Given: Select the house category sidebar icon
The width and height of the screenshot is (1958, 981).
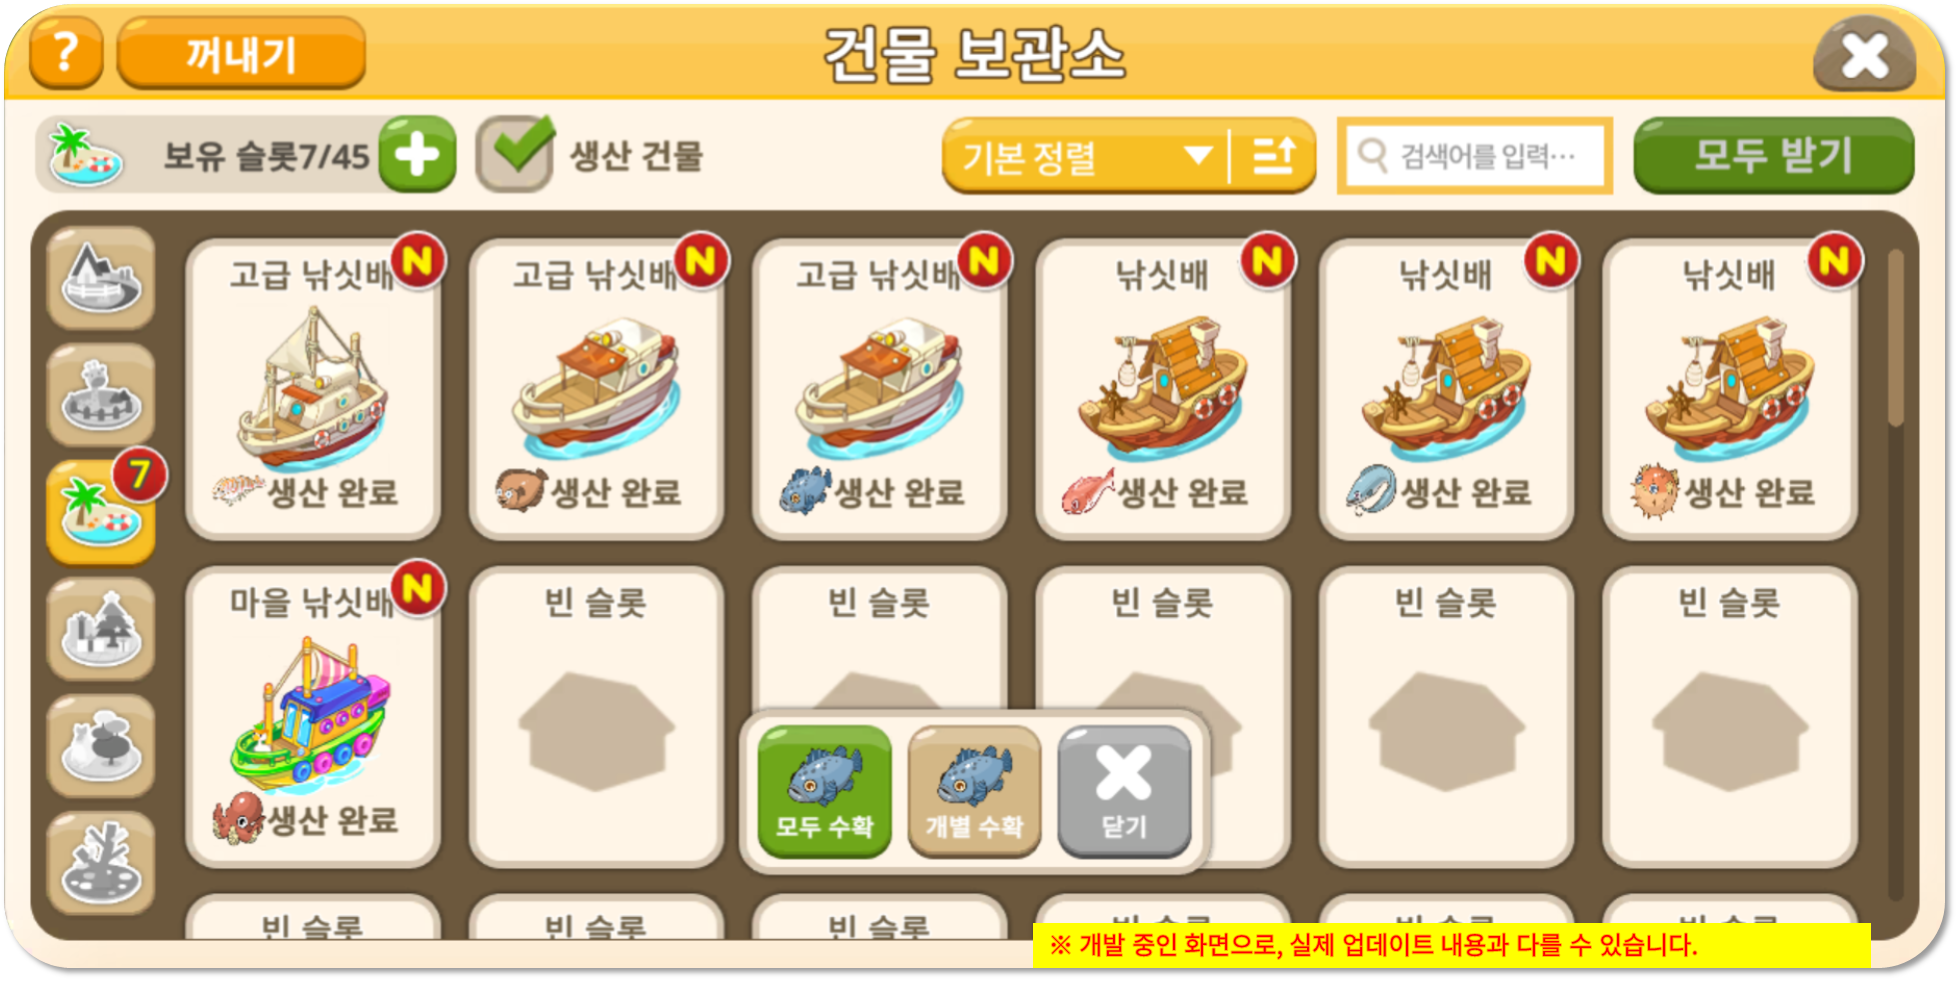Looking at the screenshot, I should coord(100,278).
